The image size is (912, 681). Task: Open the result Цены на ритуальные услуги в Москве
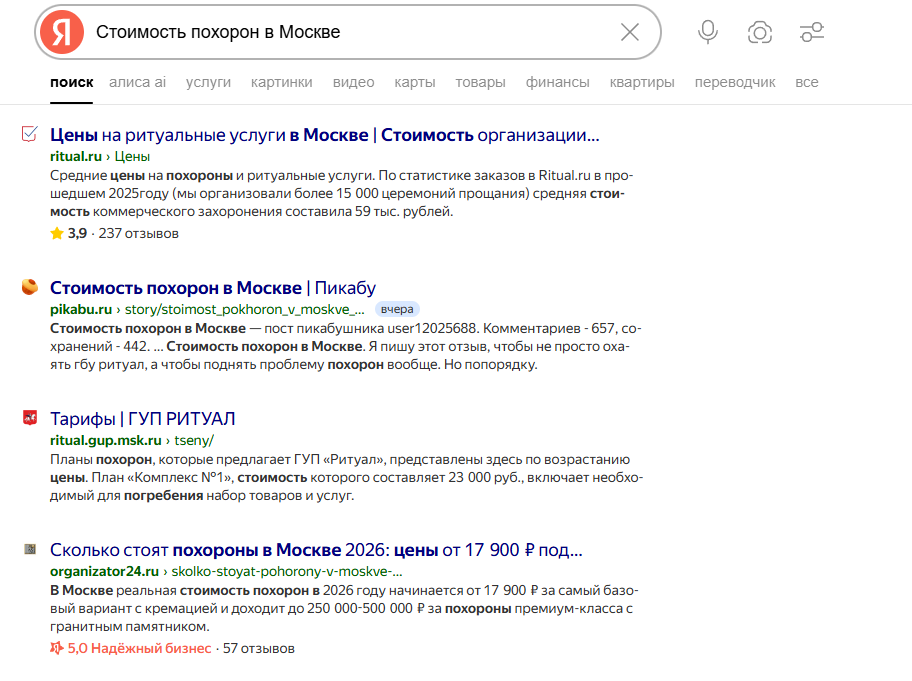click(x=325, y=135)
